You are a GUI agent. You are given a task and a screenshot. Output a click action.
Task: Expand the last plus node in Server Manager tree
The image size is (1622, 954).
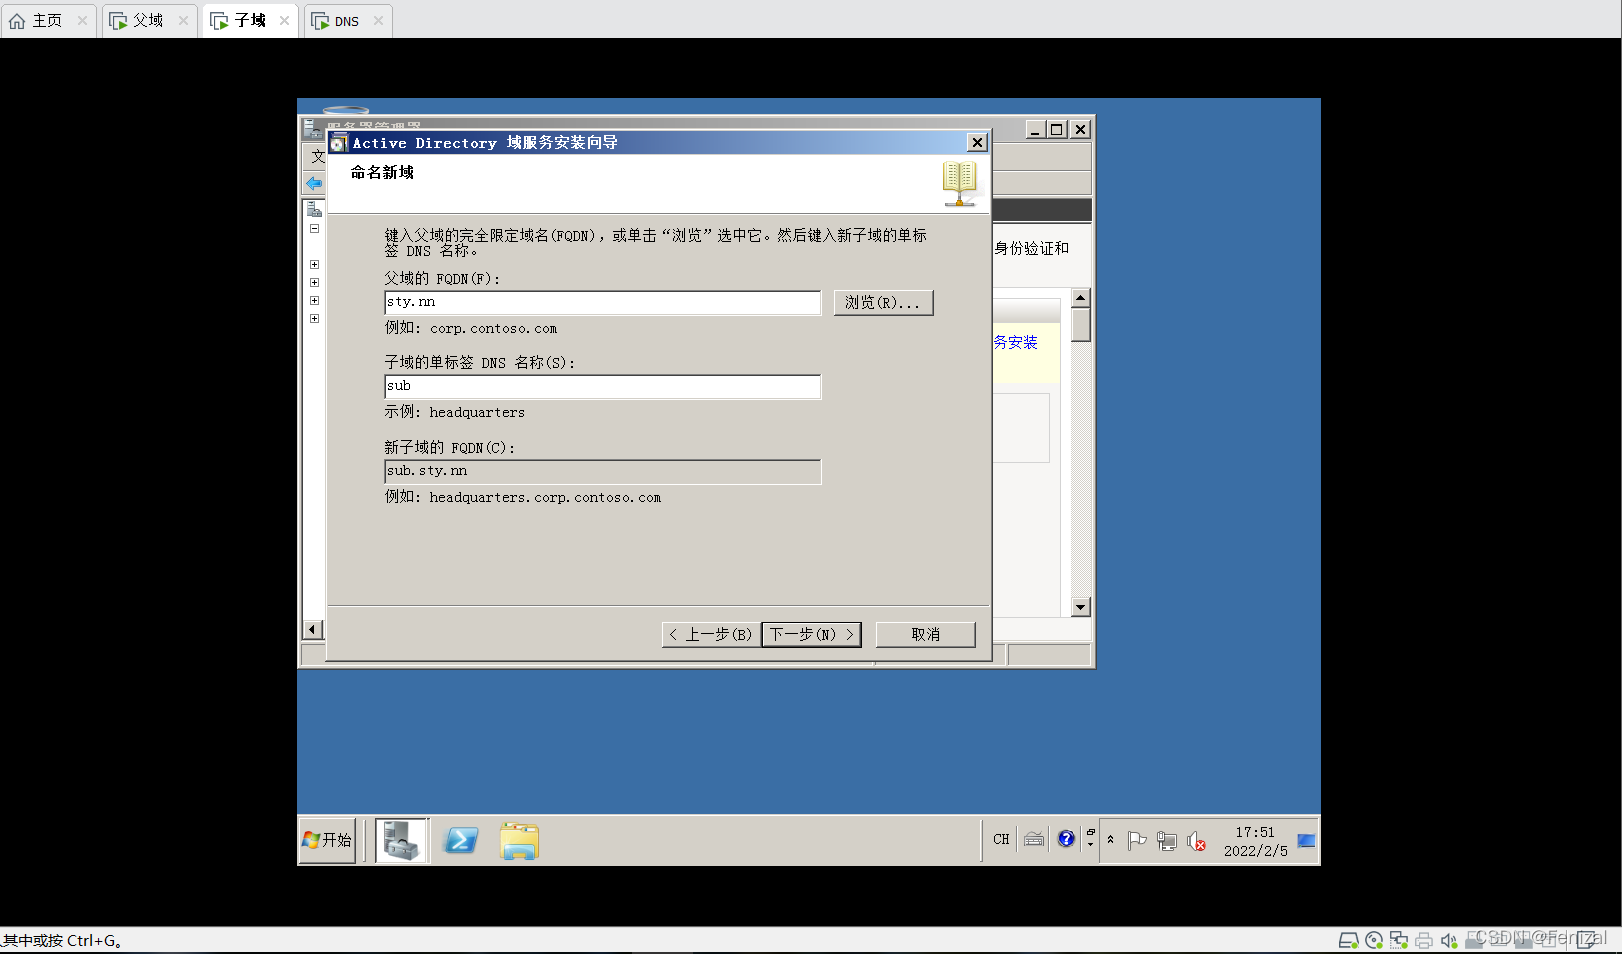tap(314, 319)
